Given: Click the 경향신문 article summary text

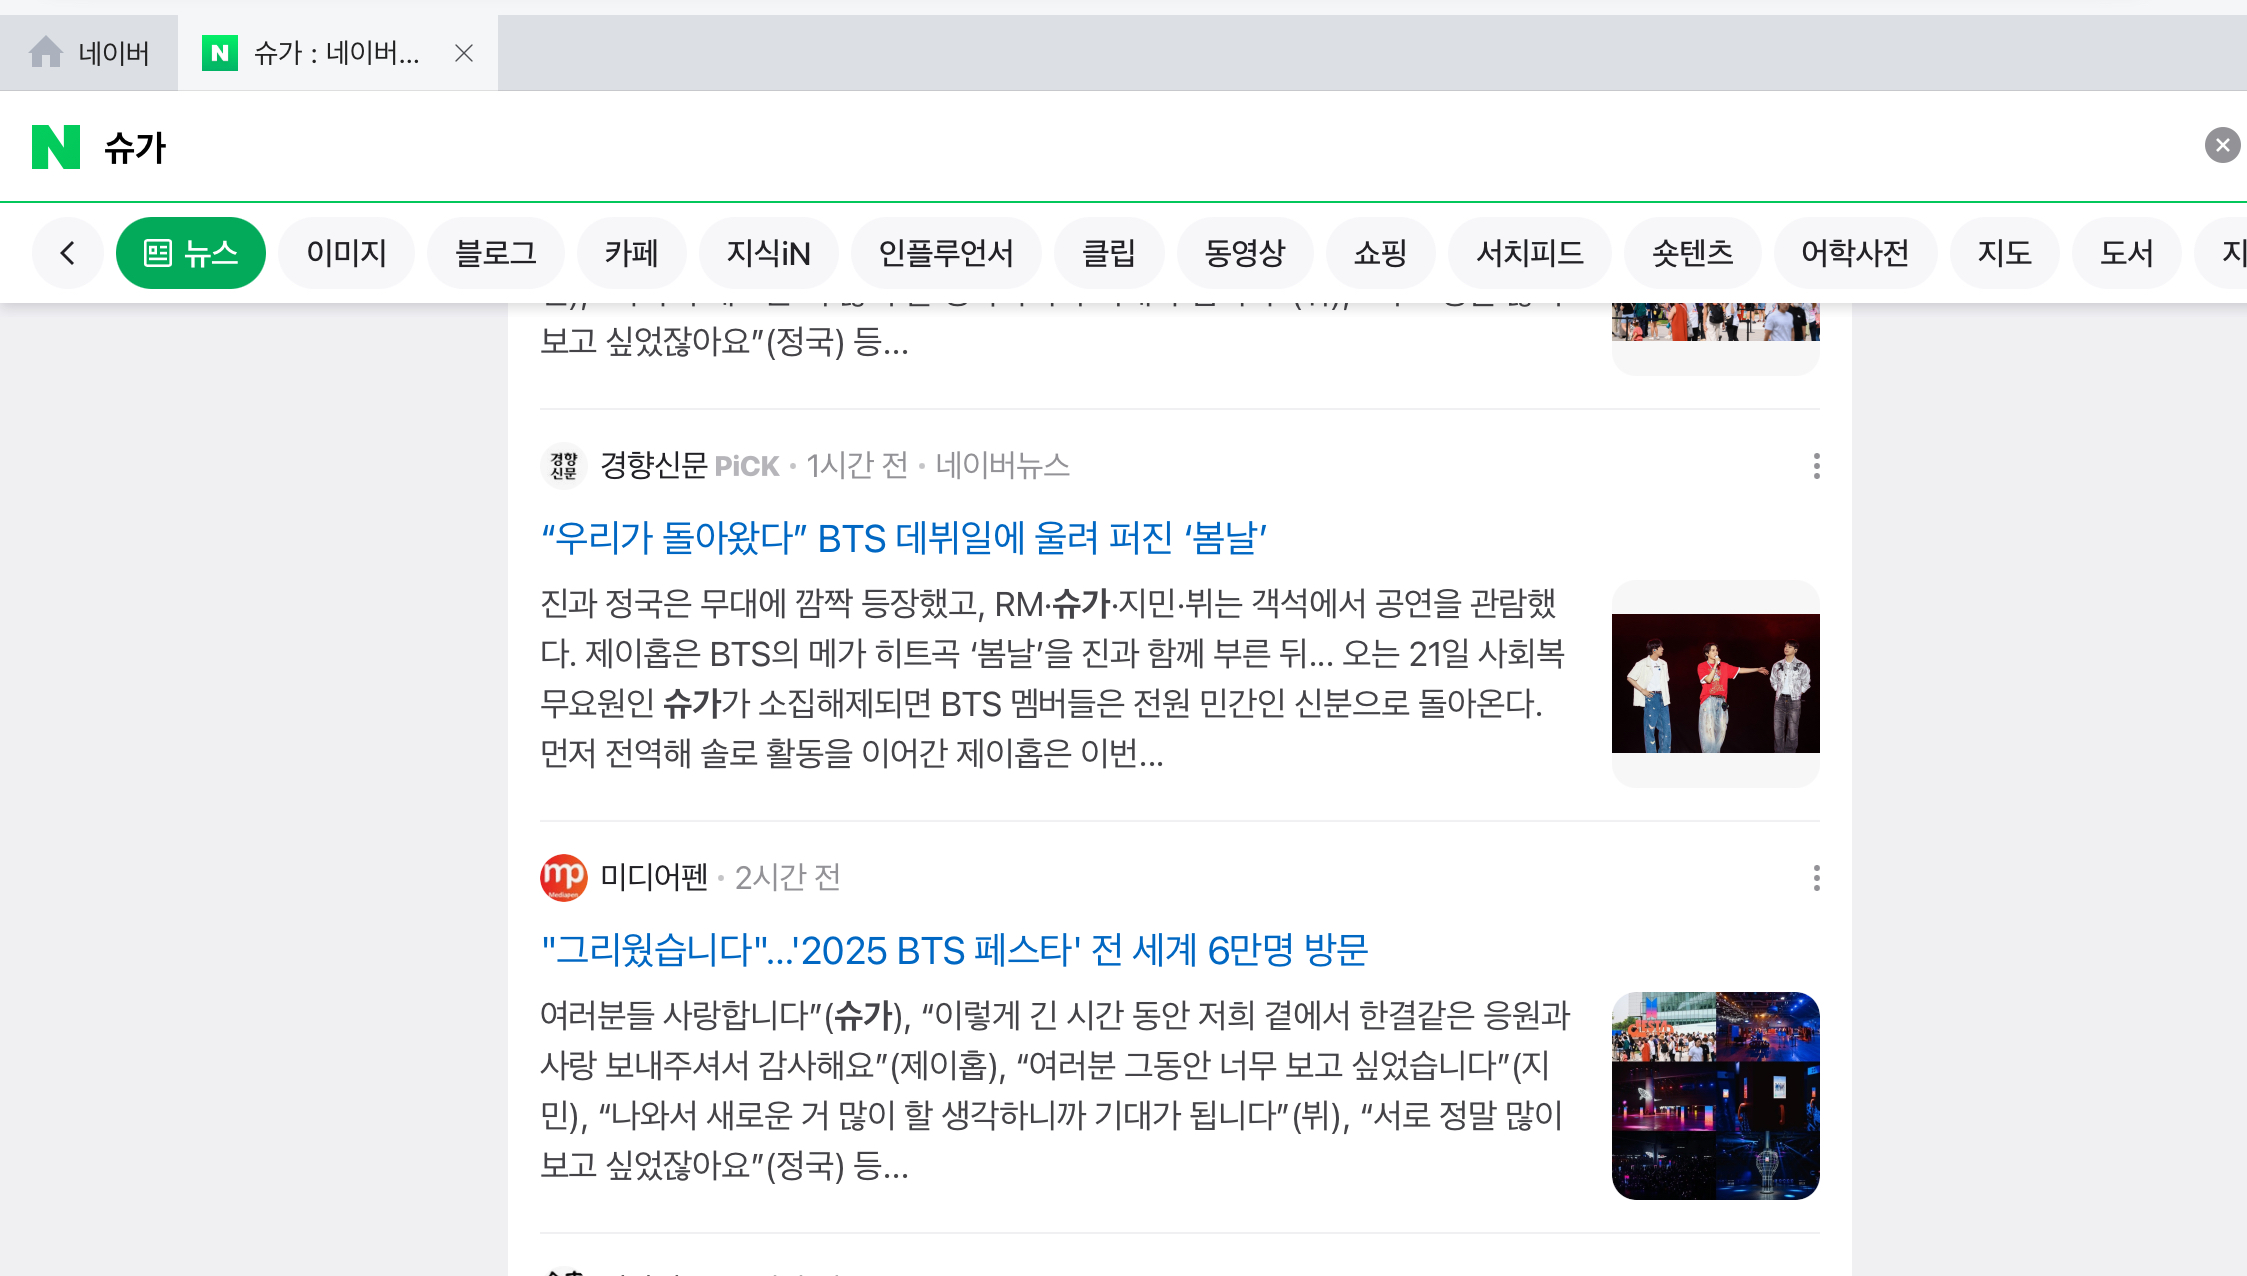Looking at the screenshot, I should point(1055,678).
